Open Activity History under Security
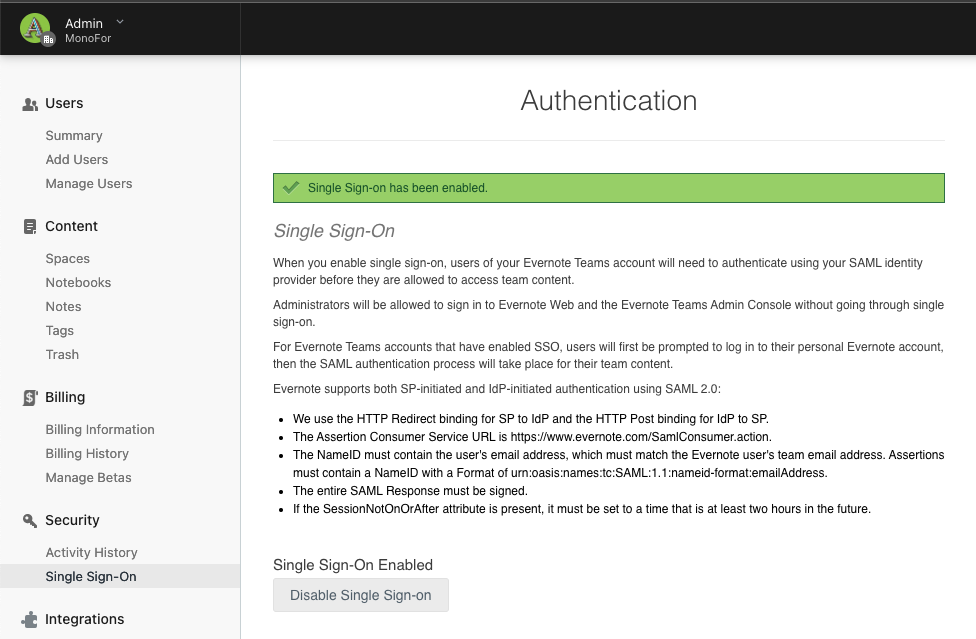Screen dimensions: 976x639 point(91,553)
